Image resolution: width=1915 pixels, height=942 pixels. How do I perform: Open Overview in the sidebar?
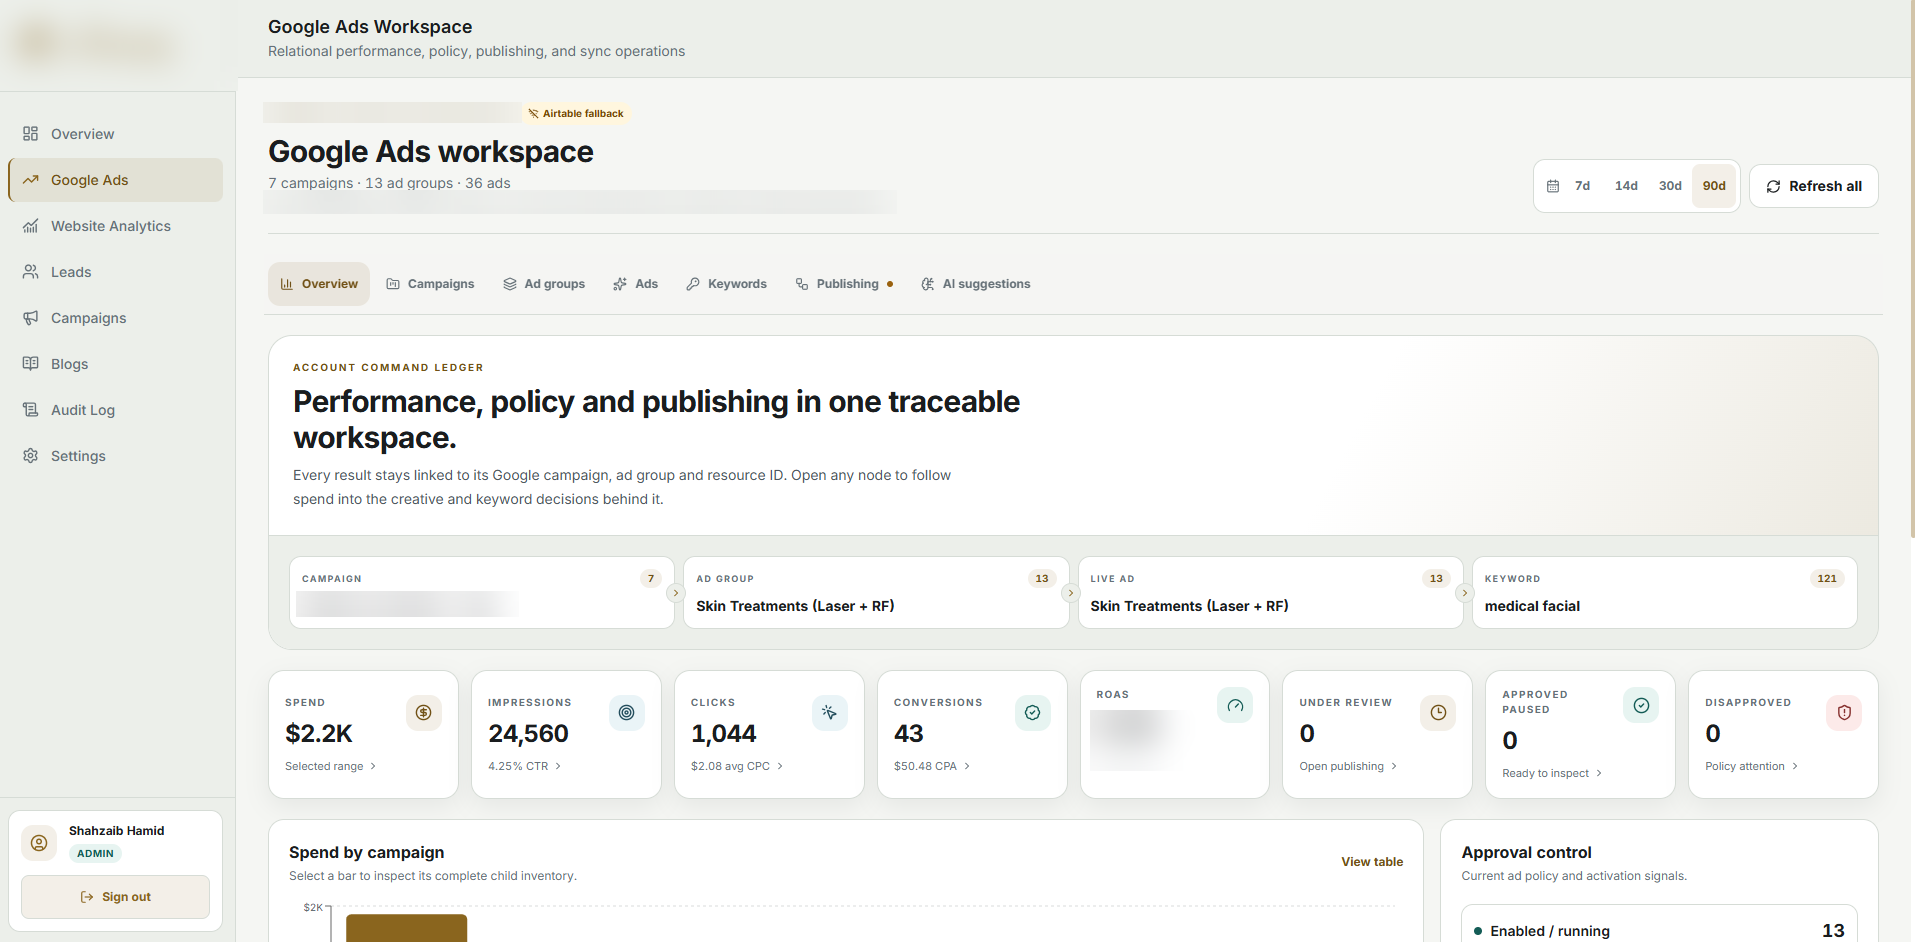[115, 134]
